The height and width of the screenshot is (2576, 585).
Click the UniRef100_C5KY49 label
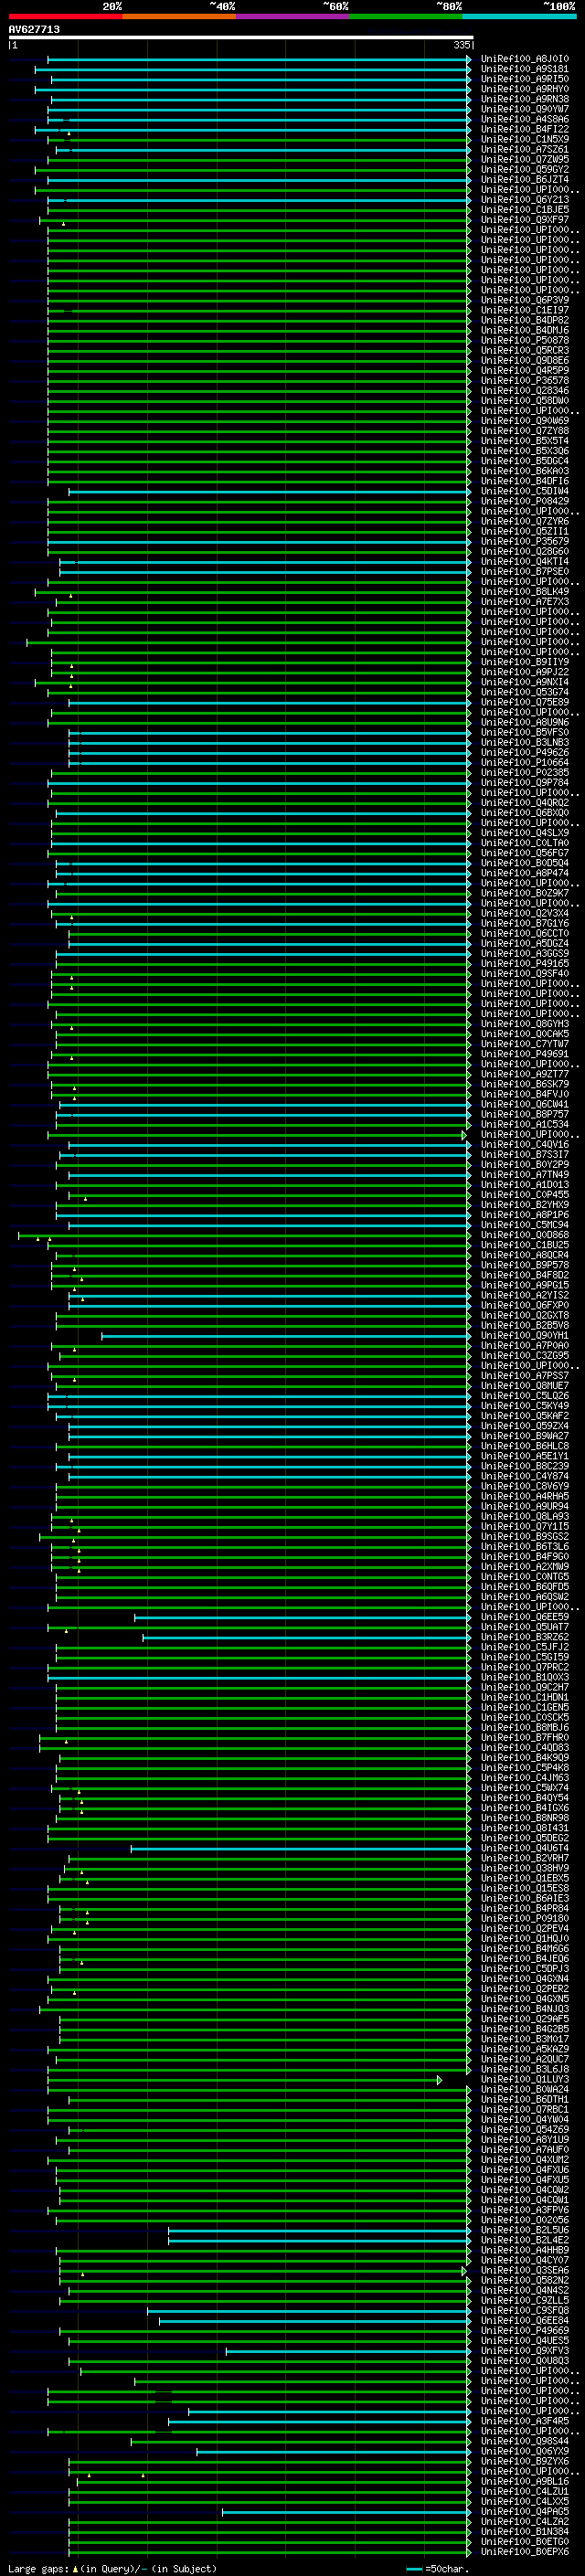click(x=524, y=1406)
